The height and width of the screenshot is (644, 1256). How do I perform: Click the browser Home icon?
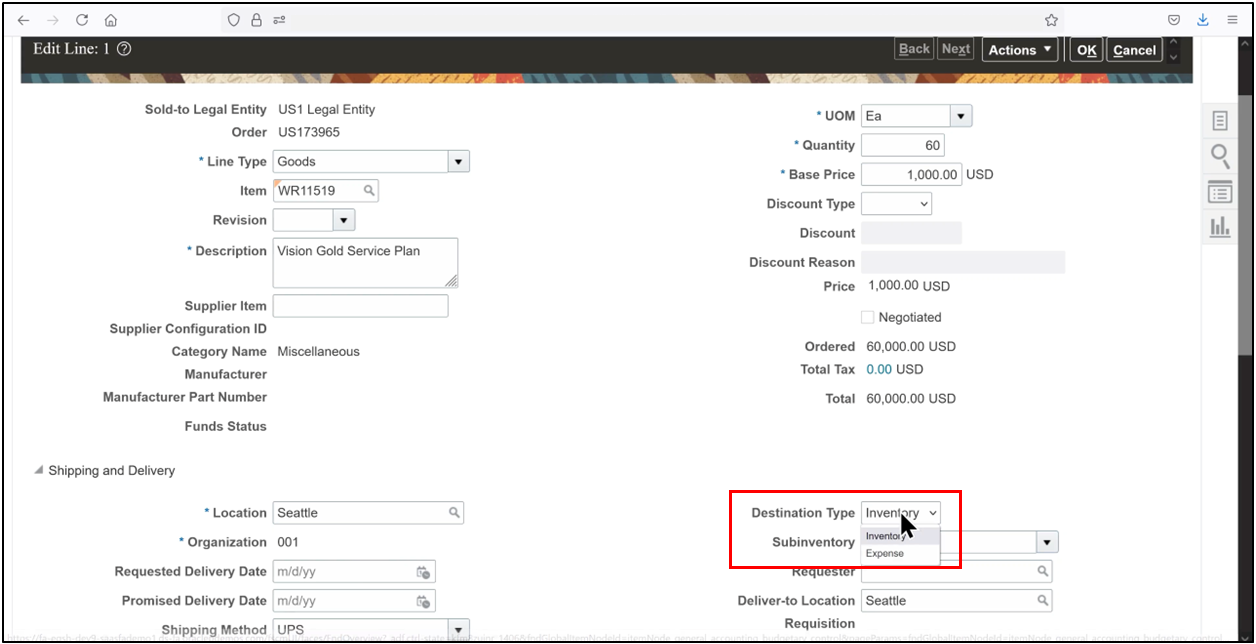point(110,19)
